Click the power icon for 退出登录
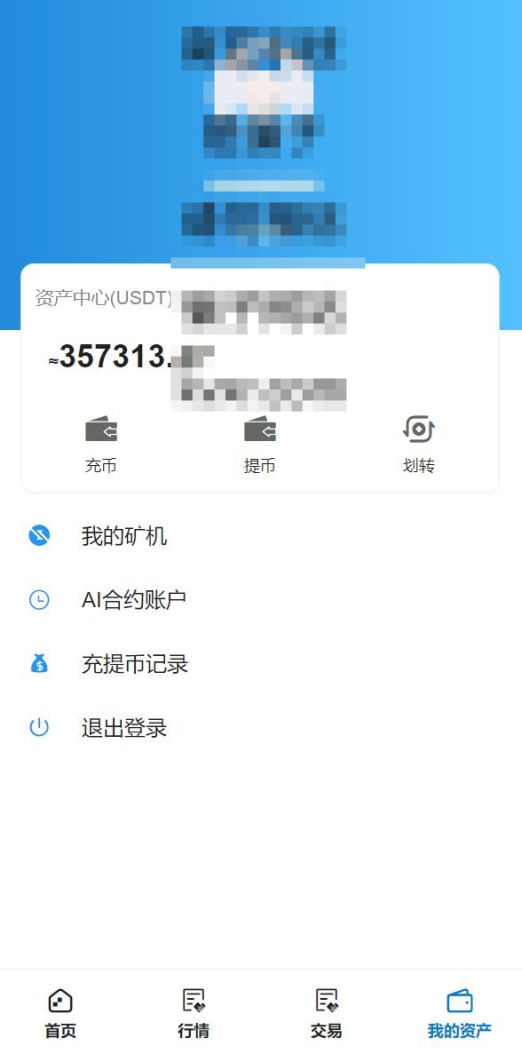This screenshot has width=522, height=1054. pyautogui.click(x=39, y=727)
